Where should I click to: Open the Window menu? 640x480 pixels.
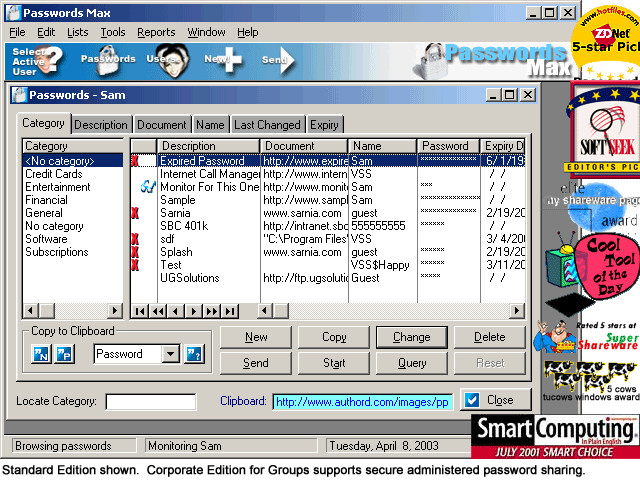pos(206,32)
